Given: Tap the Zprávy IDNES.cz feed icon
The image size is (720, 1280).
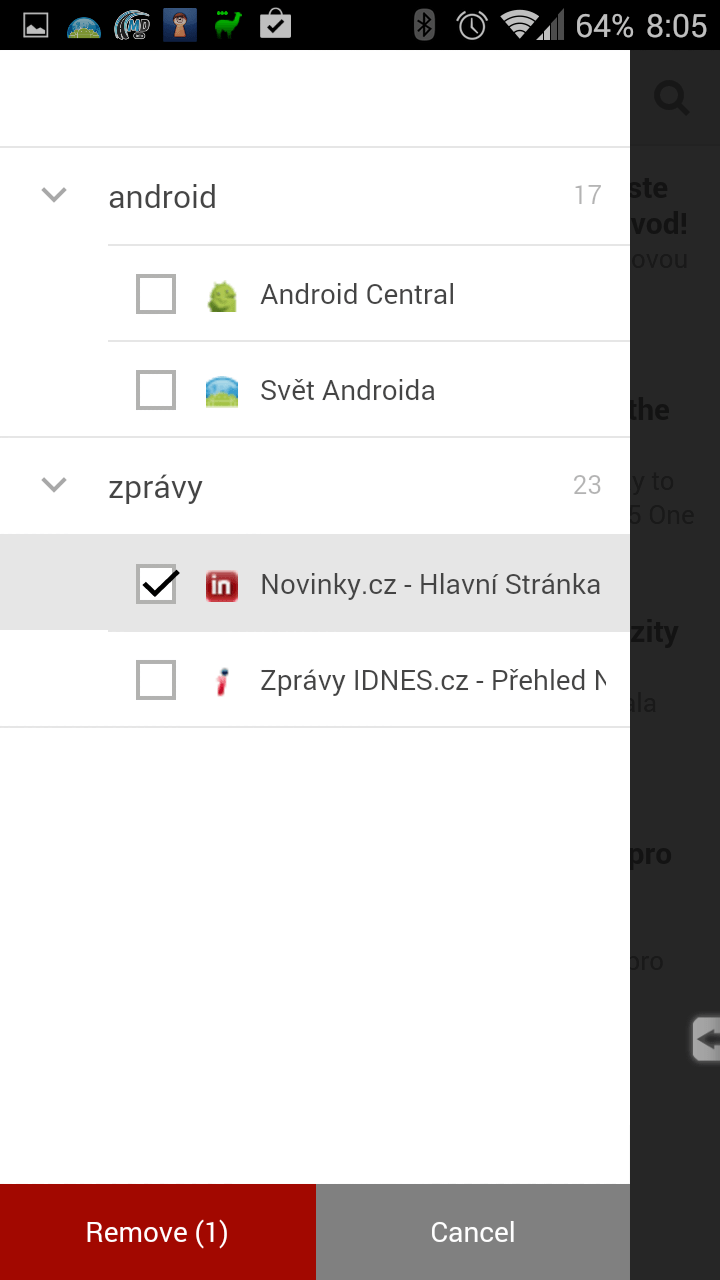Looking at the screenshot, I should [222, 681].
